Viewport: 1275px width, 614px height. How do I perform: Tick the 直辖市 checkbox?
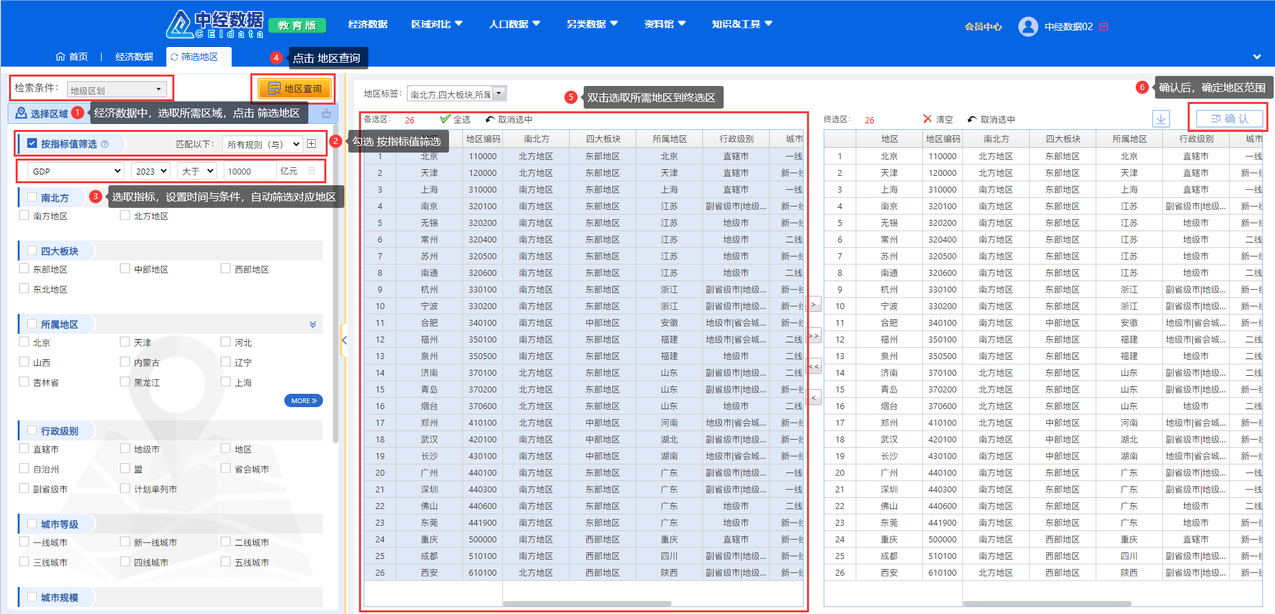24,450
